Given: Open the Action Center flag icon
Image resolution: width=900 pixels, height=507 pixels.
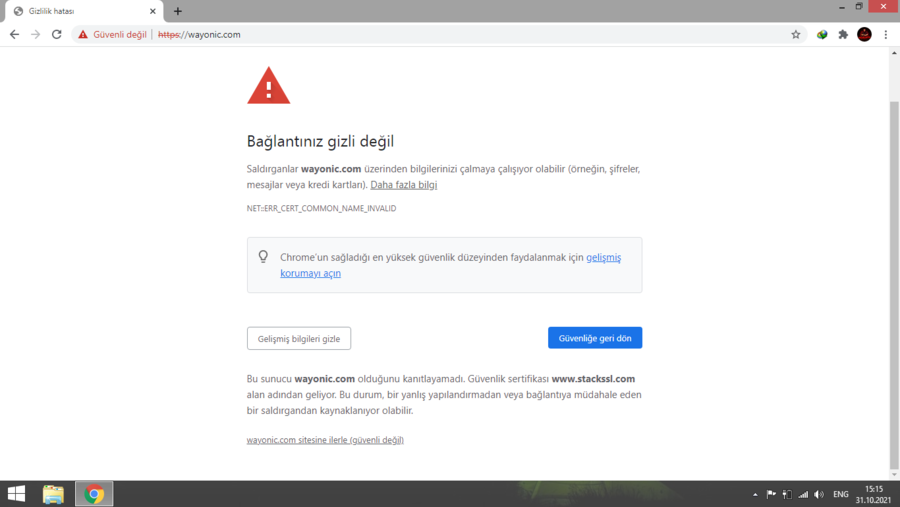Looking at the screenshot, I should 771,494.
